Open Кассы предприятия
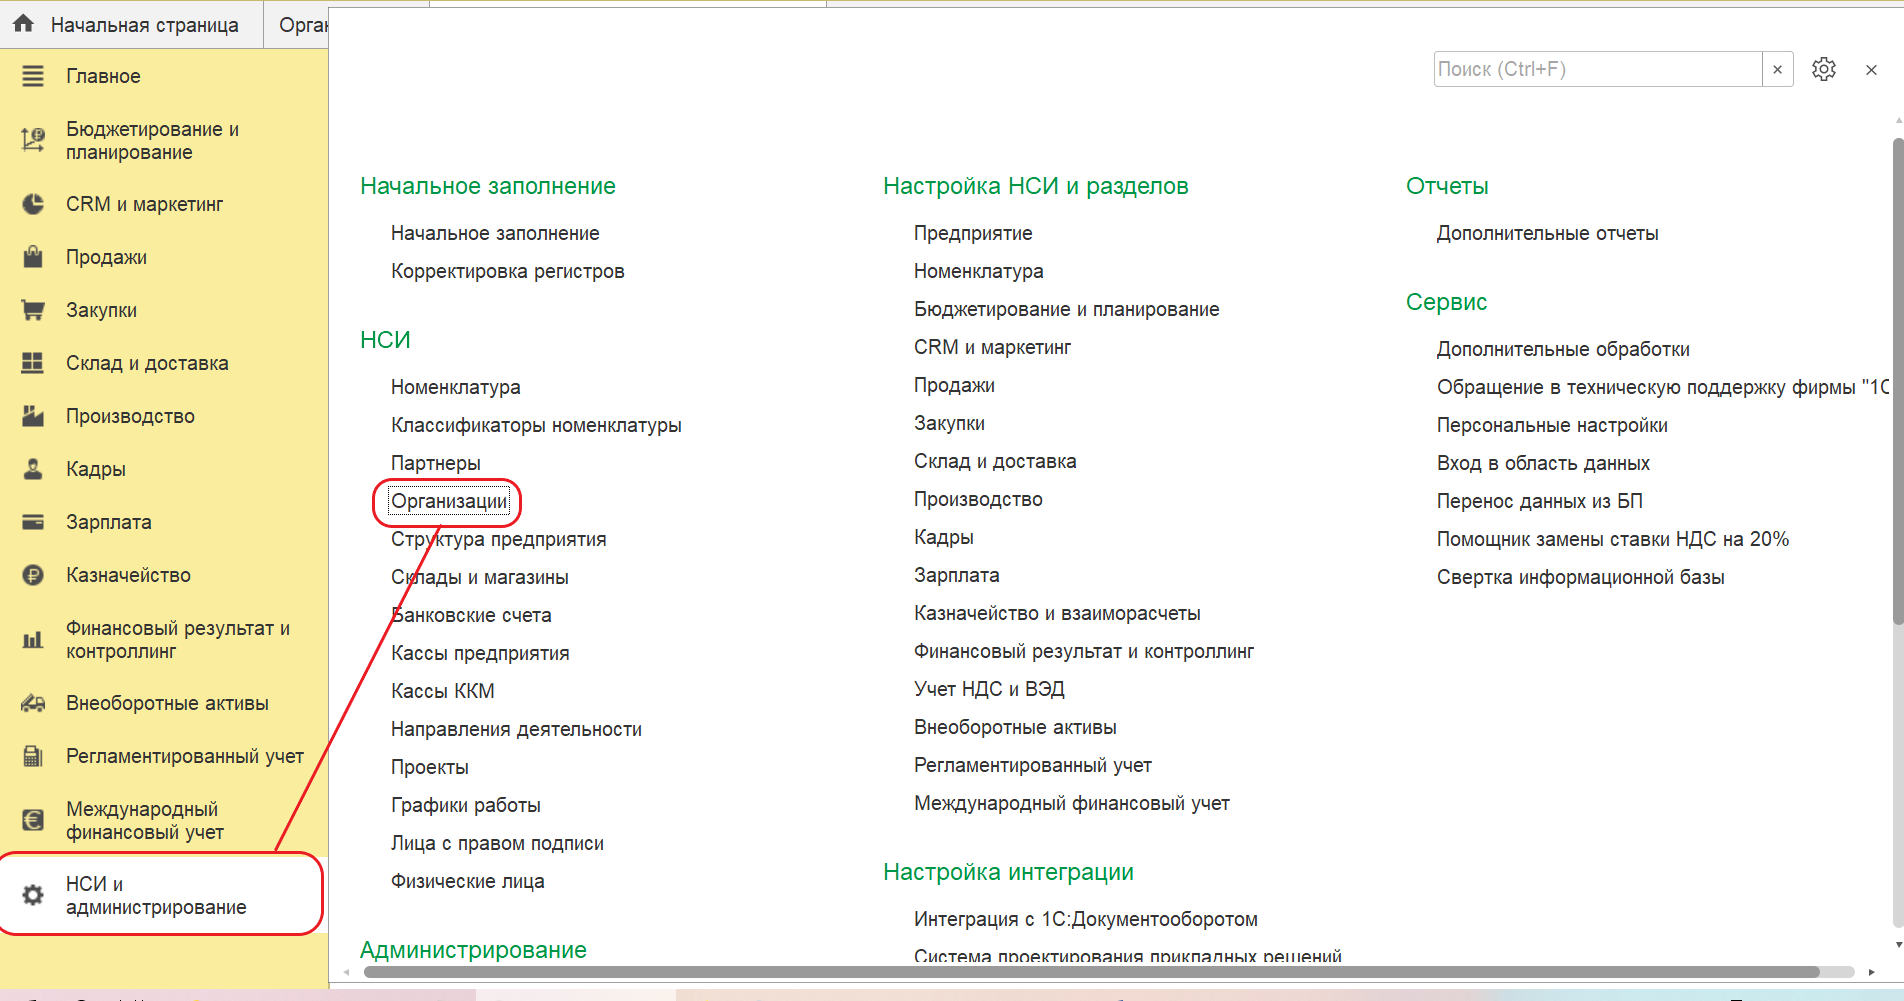1904x1001 pixels. point(480,653)
